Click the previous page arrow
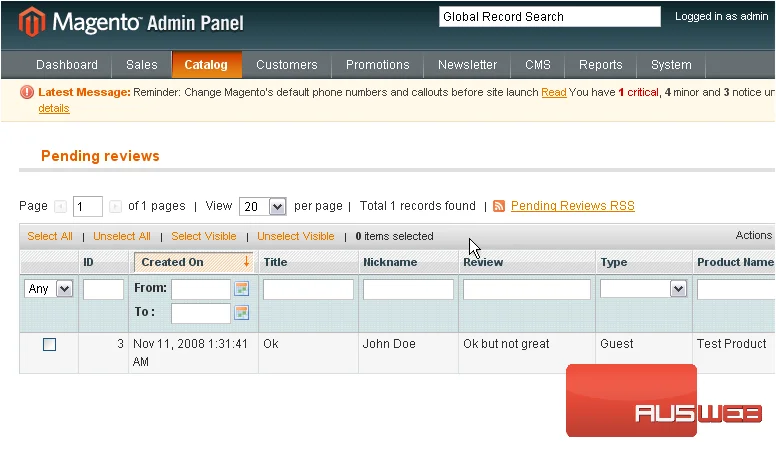 pos(60,206)
